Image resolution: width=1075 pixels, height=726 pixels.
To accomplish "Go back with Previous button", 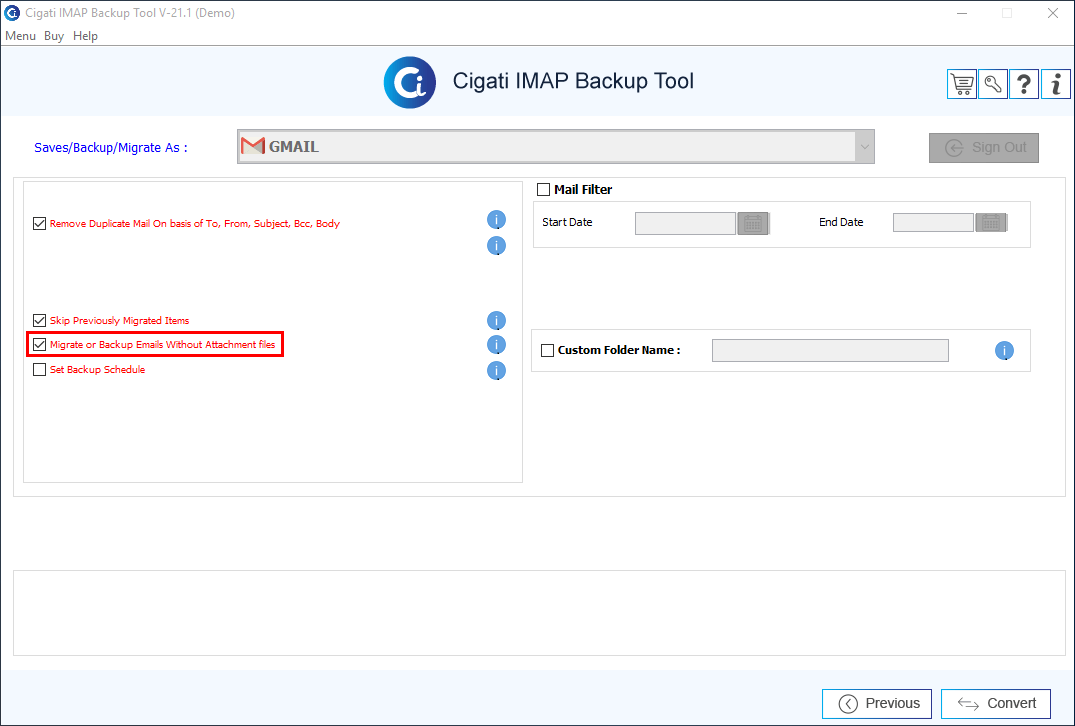I will pos(877,703).
